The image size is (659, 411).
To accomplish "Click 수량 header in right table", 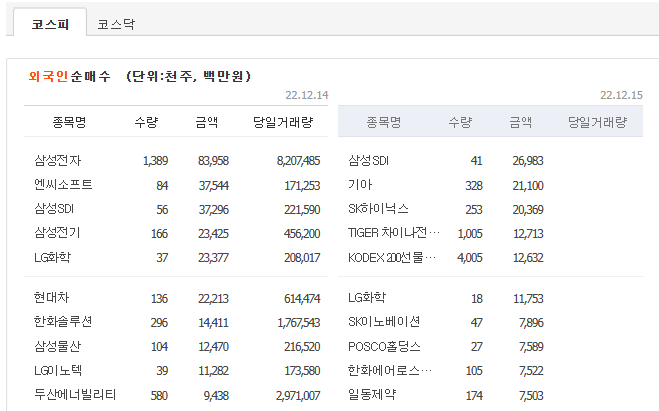I will point(460,122).
